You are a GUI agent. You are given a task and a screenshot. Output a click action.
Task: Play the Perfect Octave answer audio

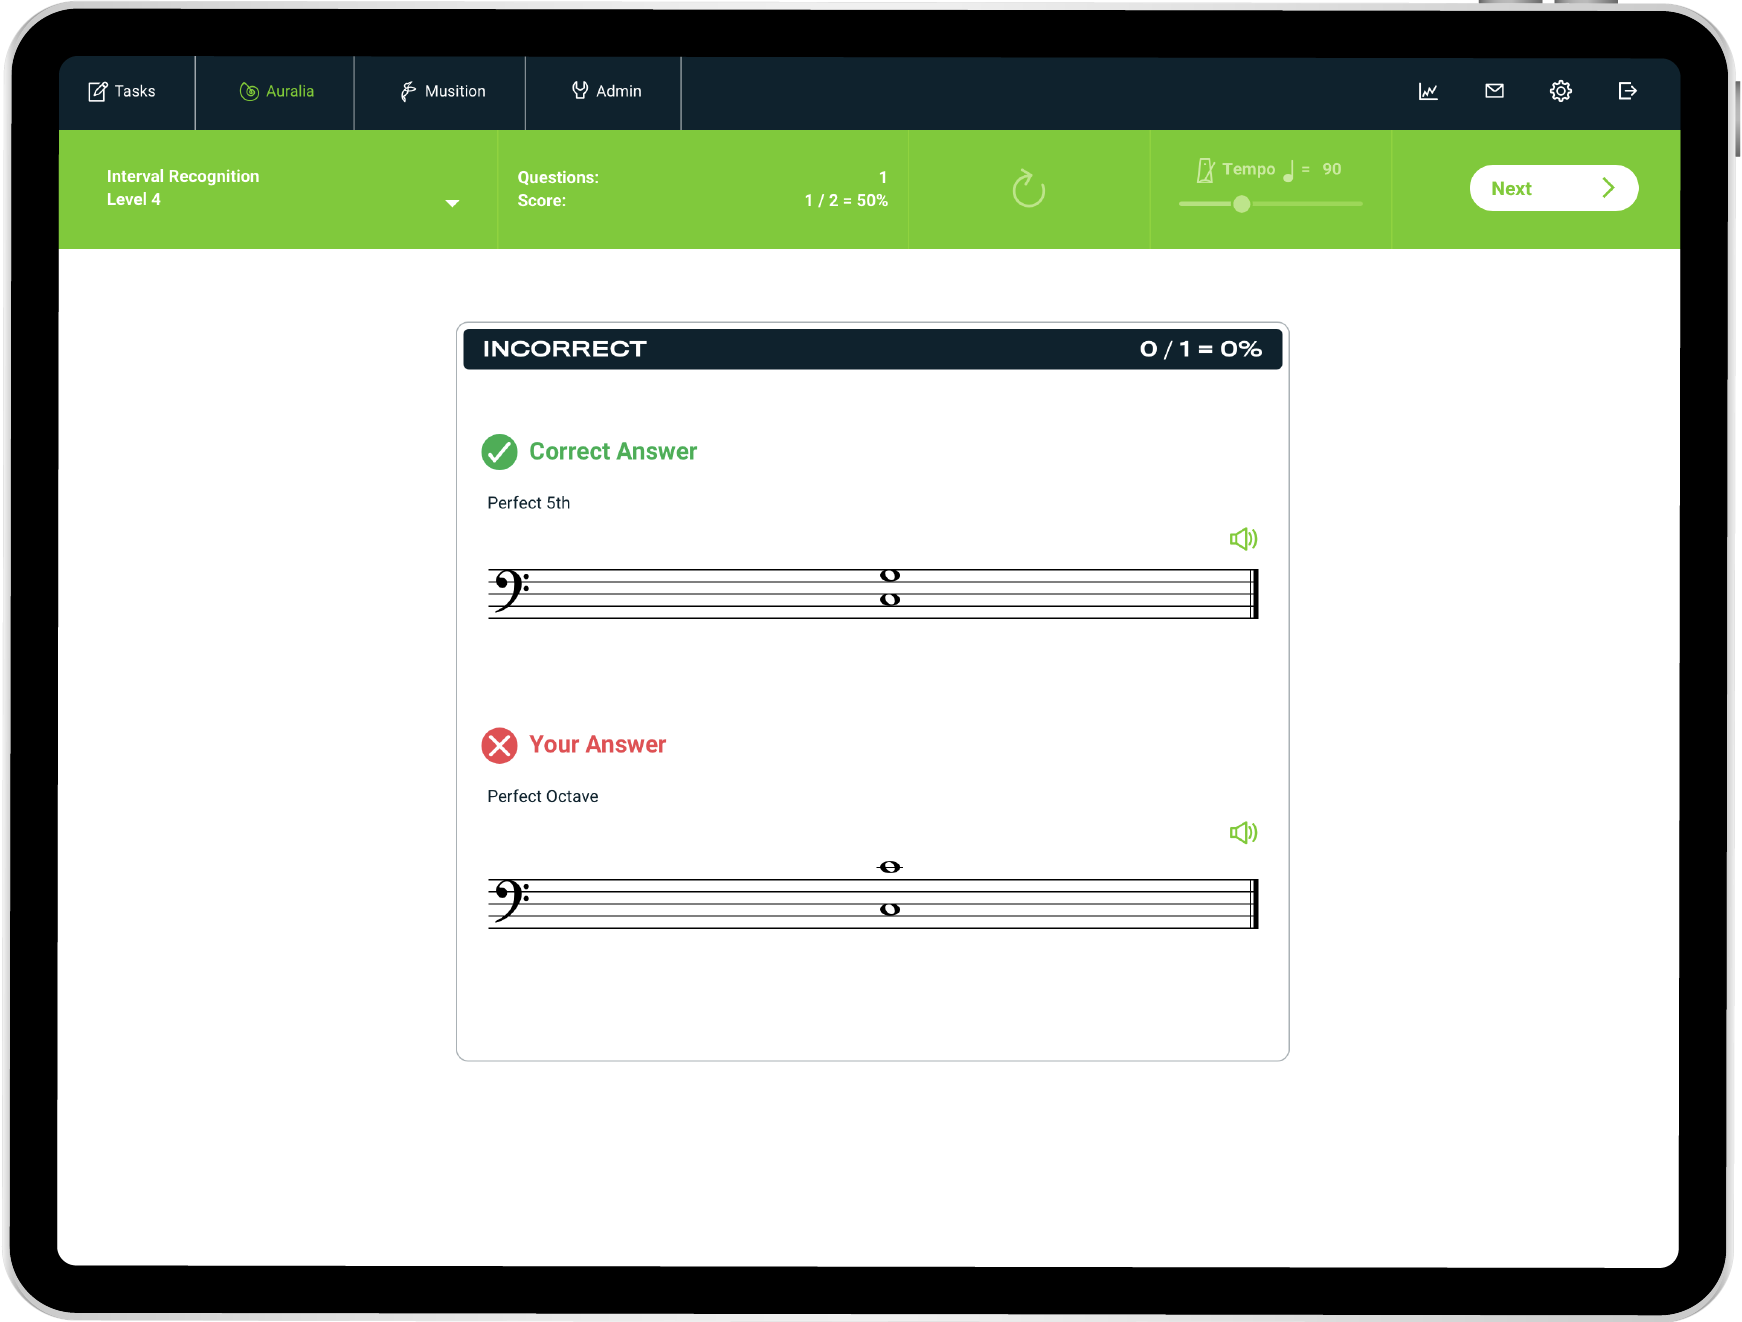(x=1243, y=832)
